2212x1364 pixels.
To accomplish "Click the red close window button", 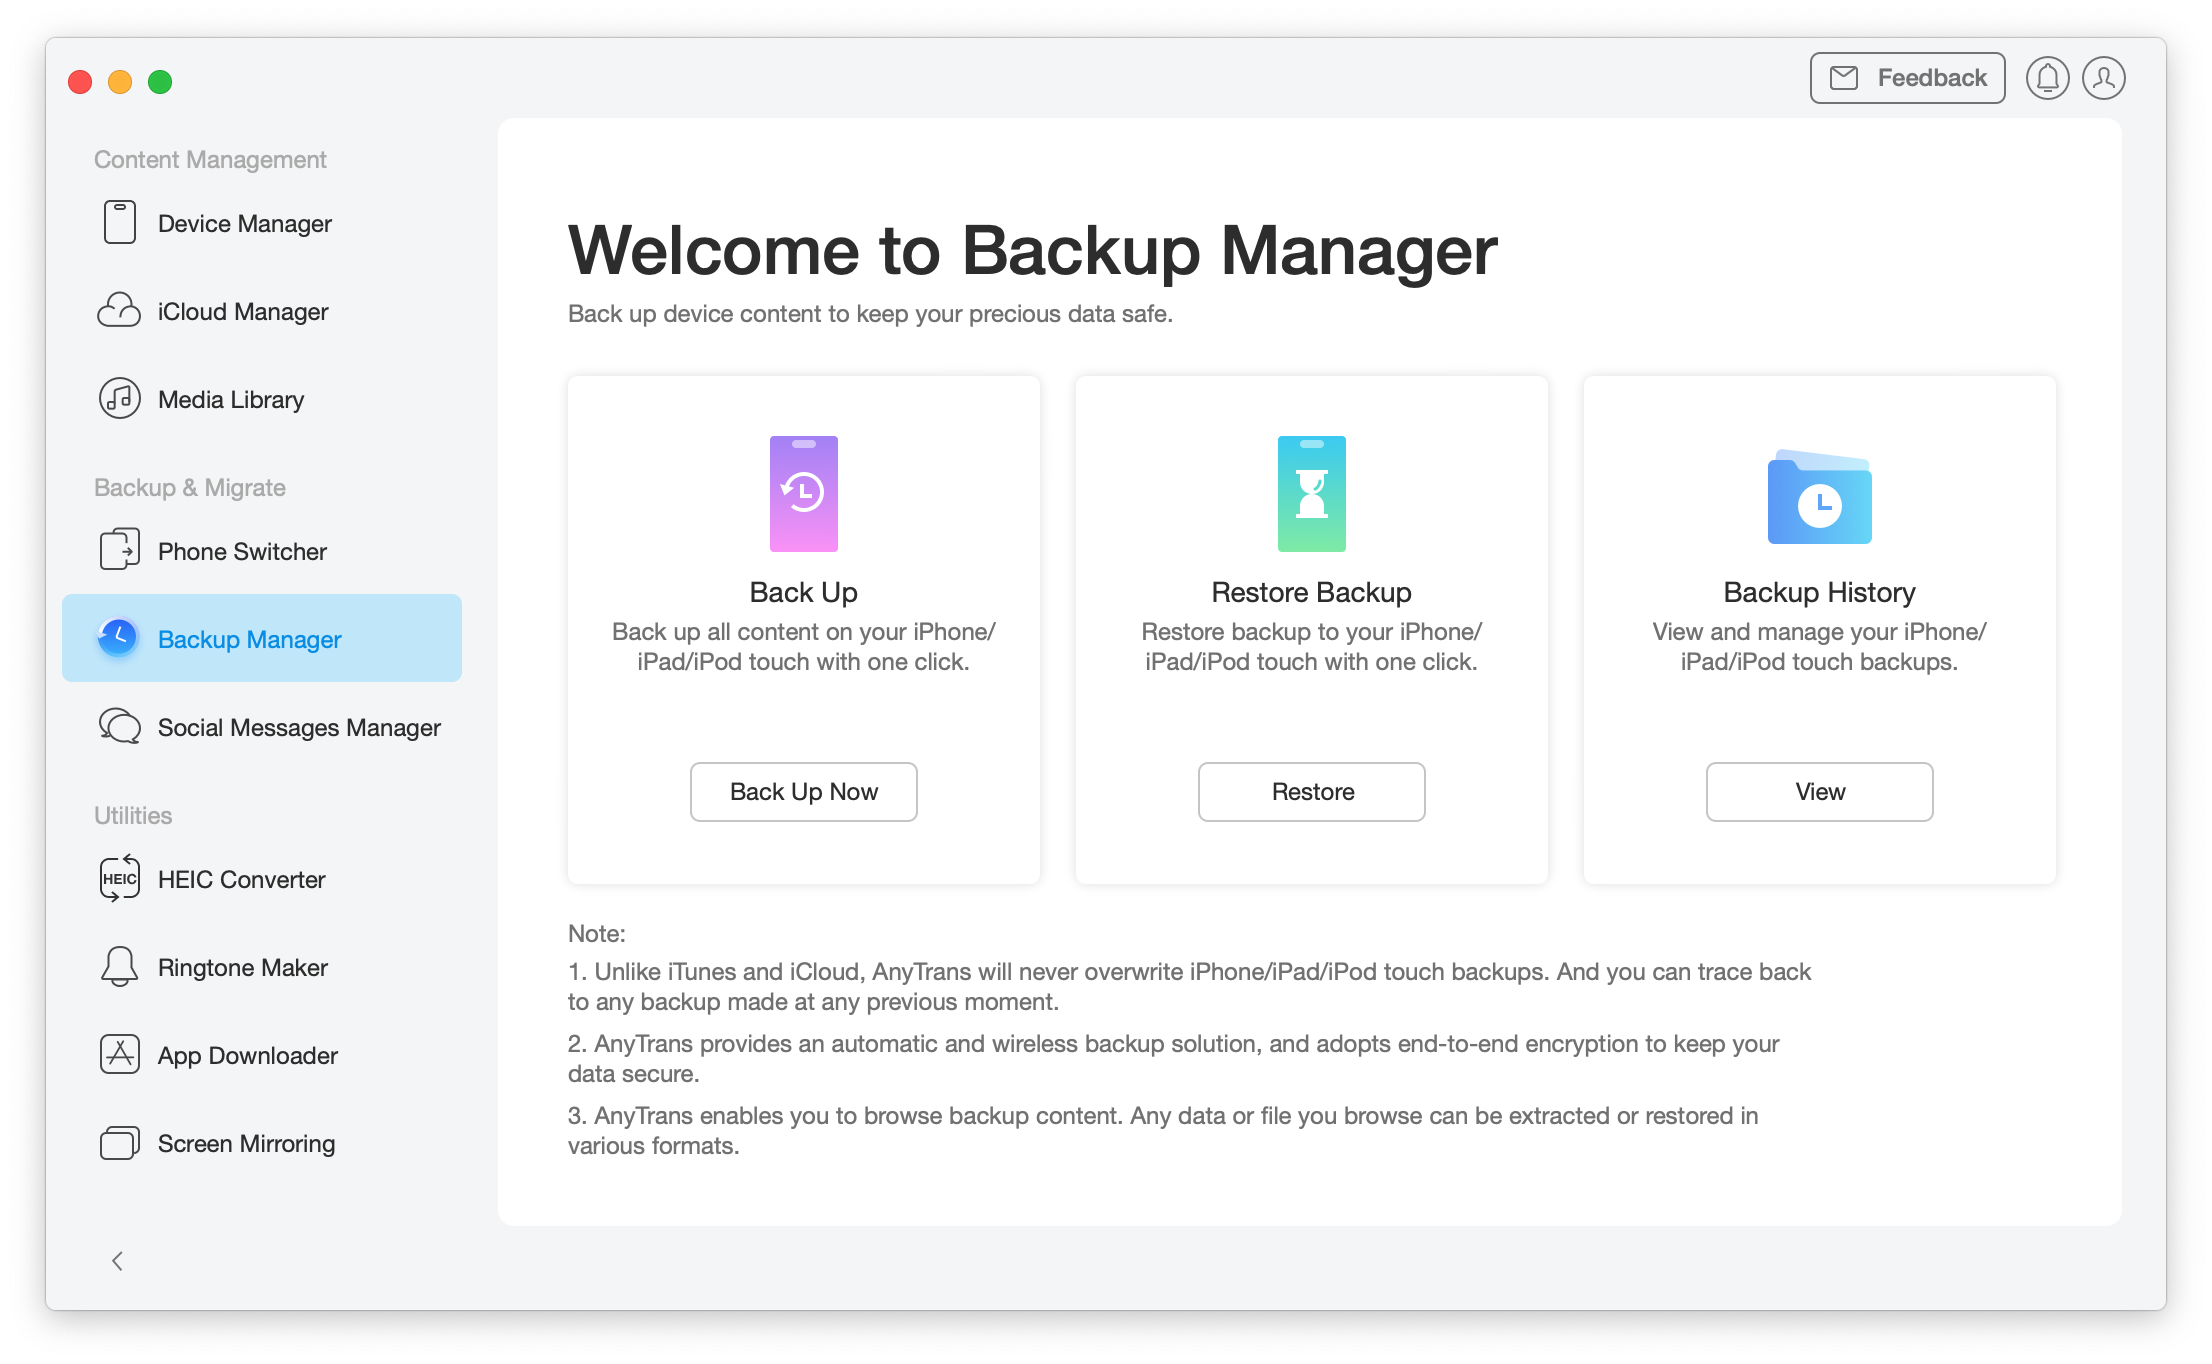I will pyautogui.click(x=80, y=81).
